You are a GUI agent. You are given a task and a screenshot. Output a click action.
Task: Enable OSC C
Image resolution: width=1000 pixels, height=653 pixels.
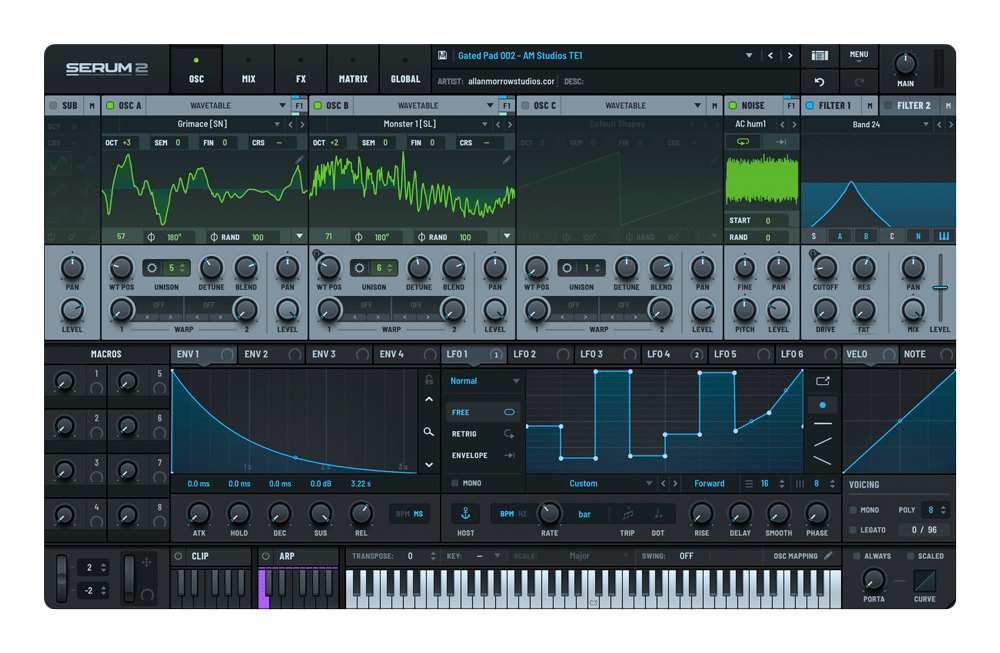tap(525, 106)
